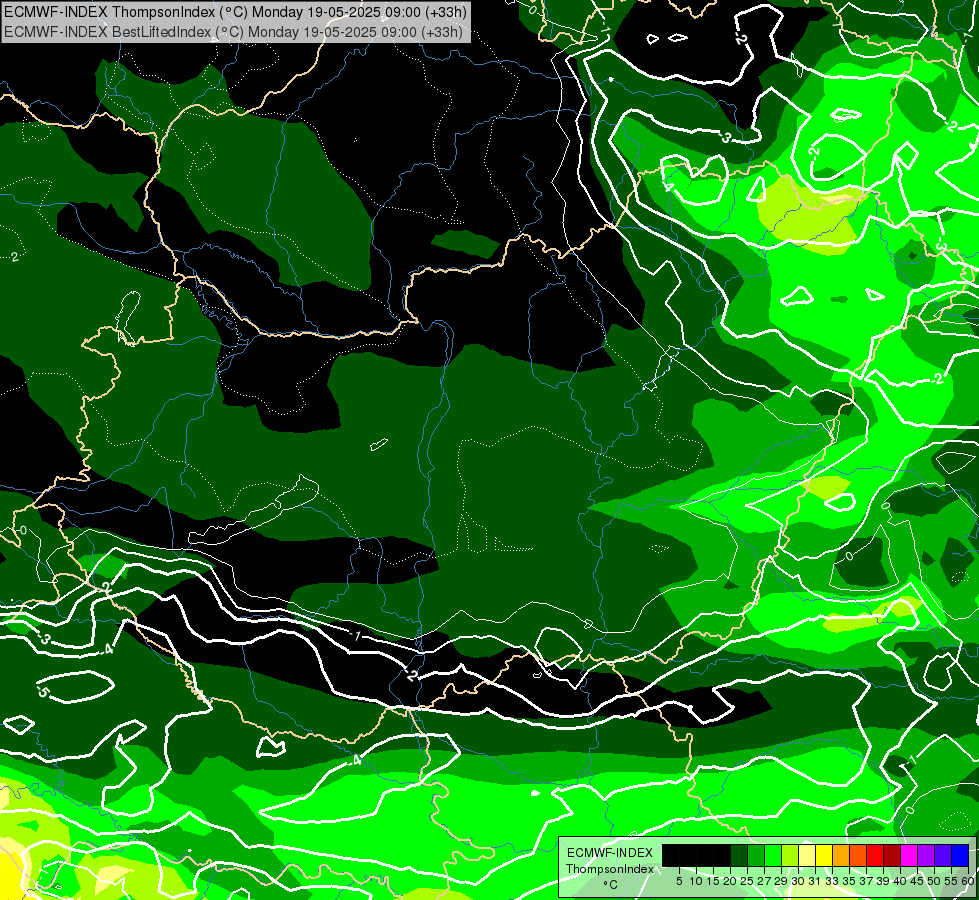Image resolution: width=979 pixels, height=900 pixels.
Task: Click legend scale value 30
Action: point(797,881)
